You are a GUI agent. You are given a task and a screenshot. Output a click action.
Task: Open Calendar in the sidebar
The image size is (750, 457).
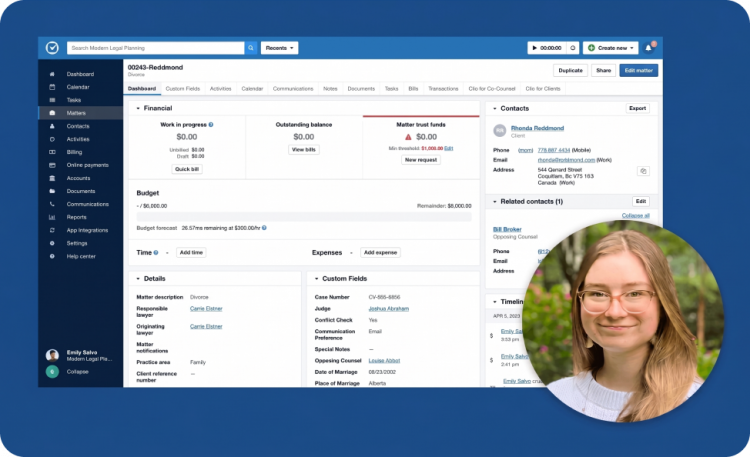click(x=80, y=87)
